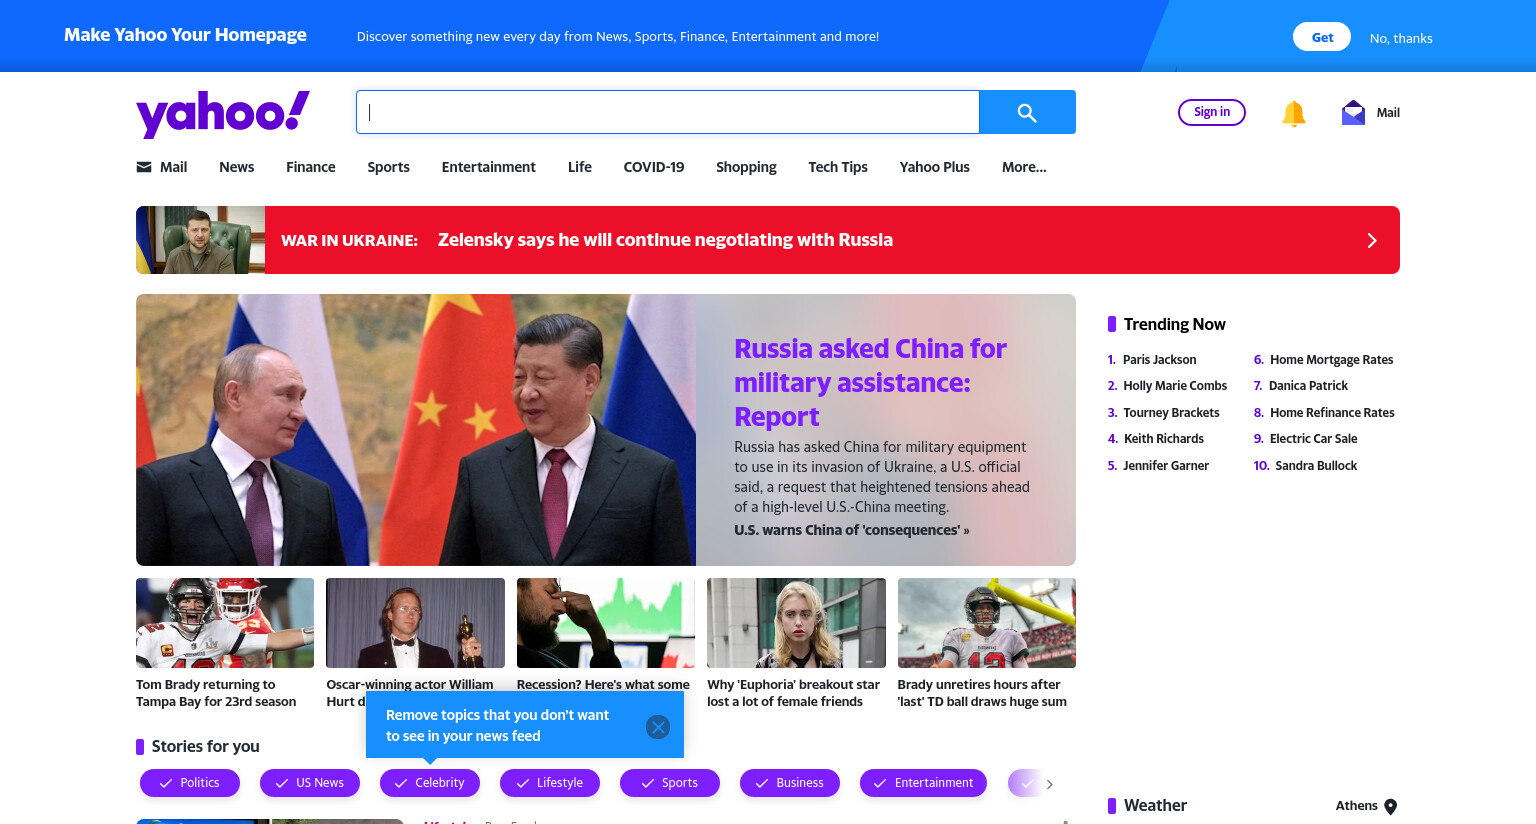Toggle the Lifestyle topic chip

click(x=550, y=783)
